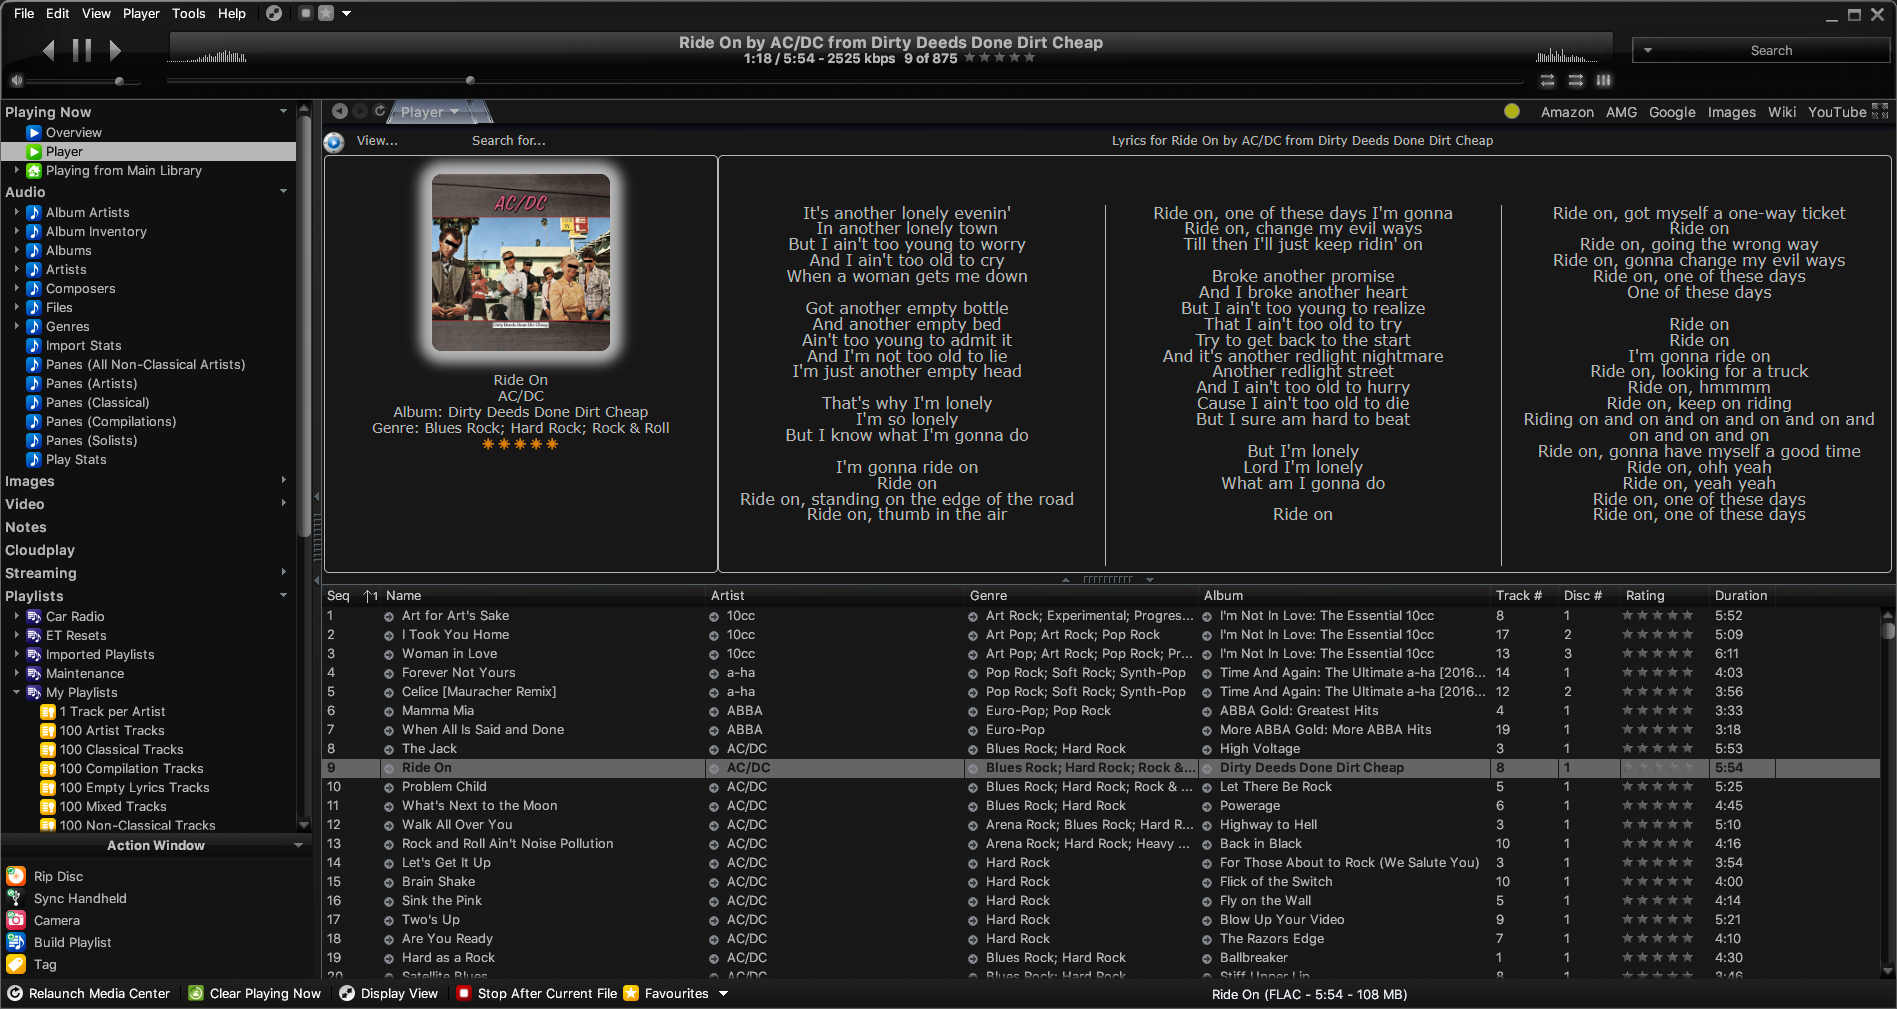1897x1009 pixels.
Task: Click the Display View icon in top toolbar
Action: (273, 13)
